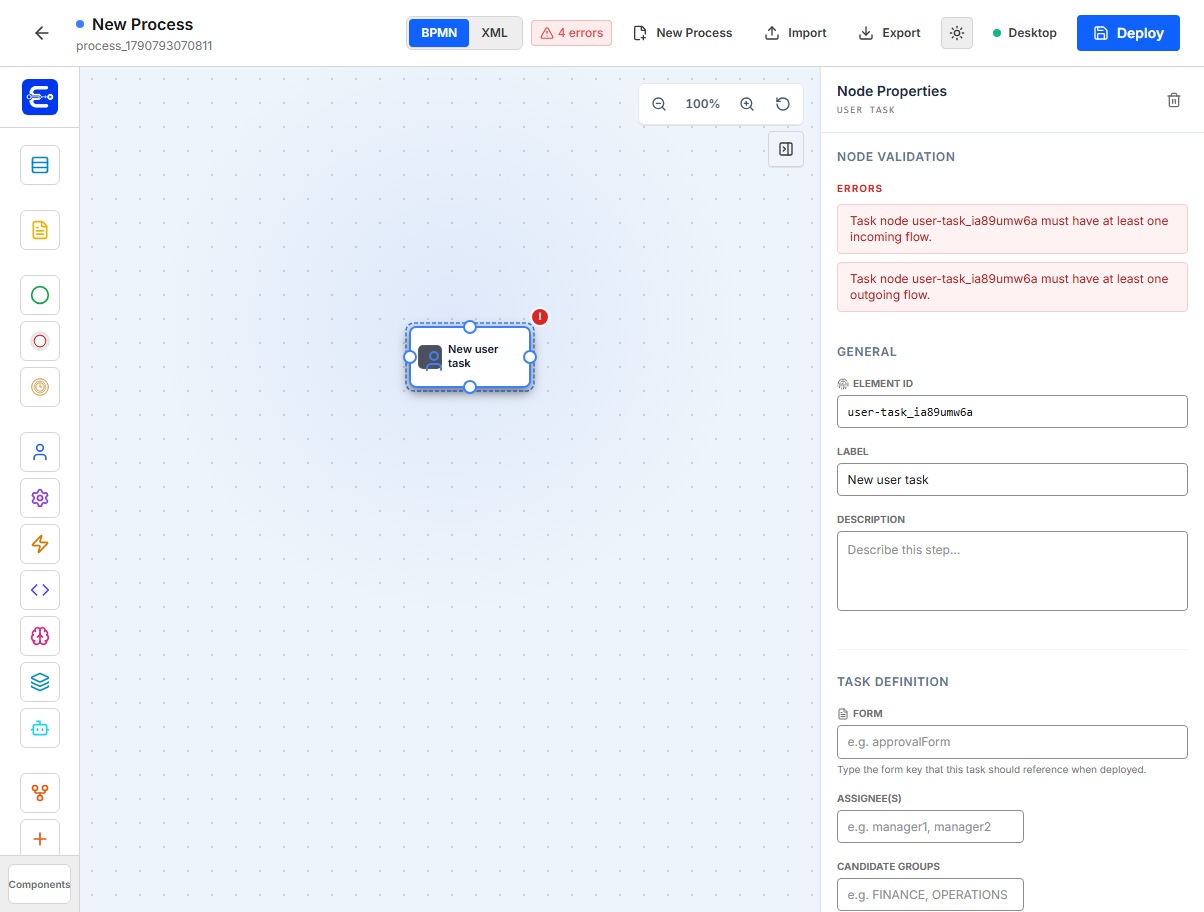Add a service task with the gear icon
Screen dimensions: 1204x912
40,498
